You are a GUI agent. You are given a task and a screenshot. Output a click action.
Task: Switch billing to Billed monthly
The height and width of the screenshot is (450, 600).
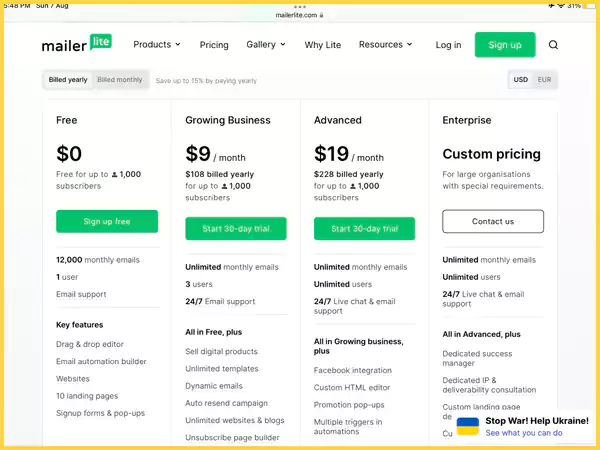(x=120, y=80)
